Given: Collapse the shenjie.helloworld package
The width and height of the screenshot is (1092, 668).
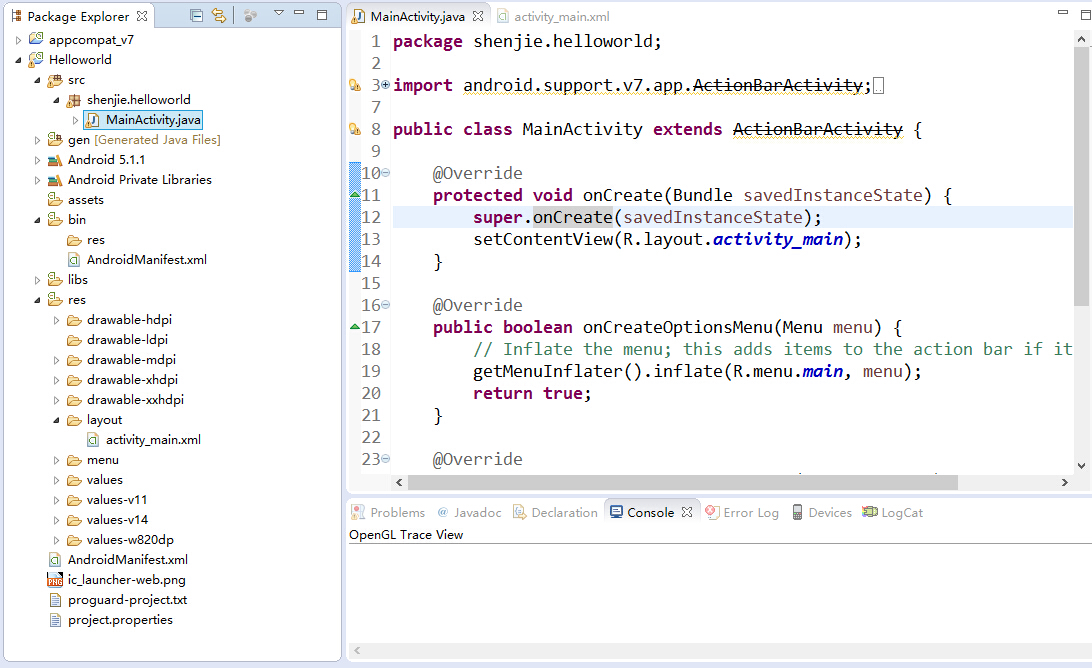Looking at the screenshot, I should (56, 100).
